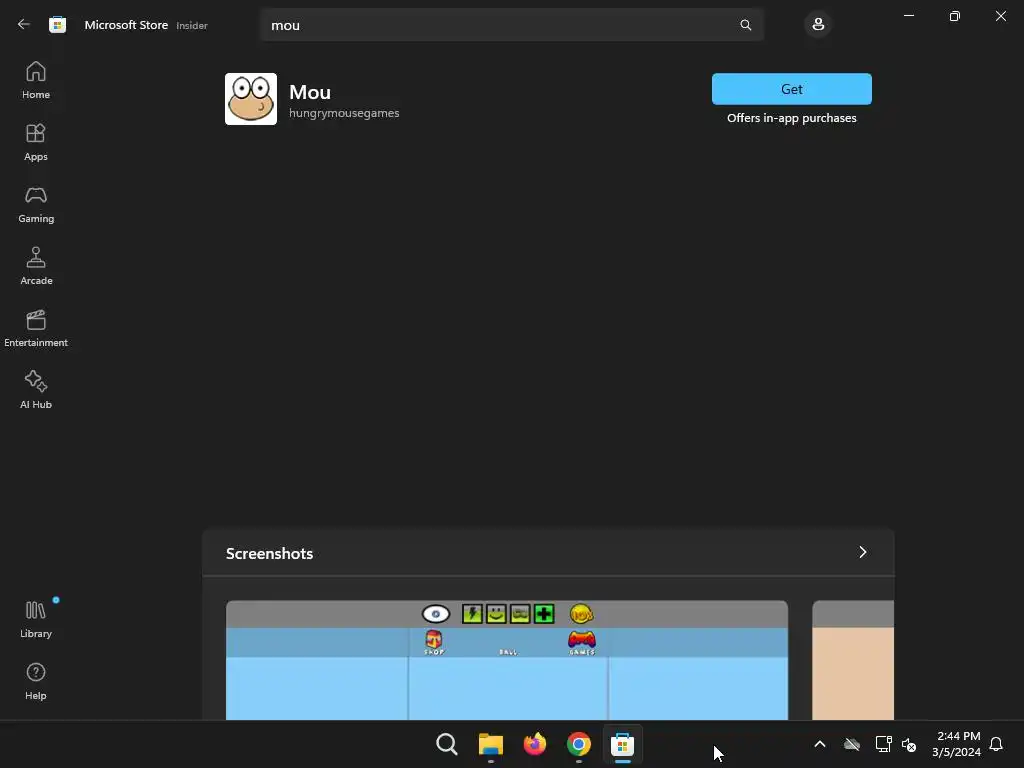The height and width of the screenshot is (768, 1024).
Task: Open the first Mou screenshot
Action: coord(507,660)
